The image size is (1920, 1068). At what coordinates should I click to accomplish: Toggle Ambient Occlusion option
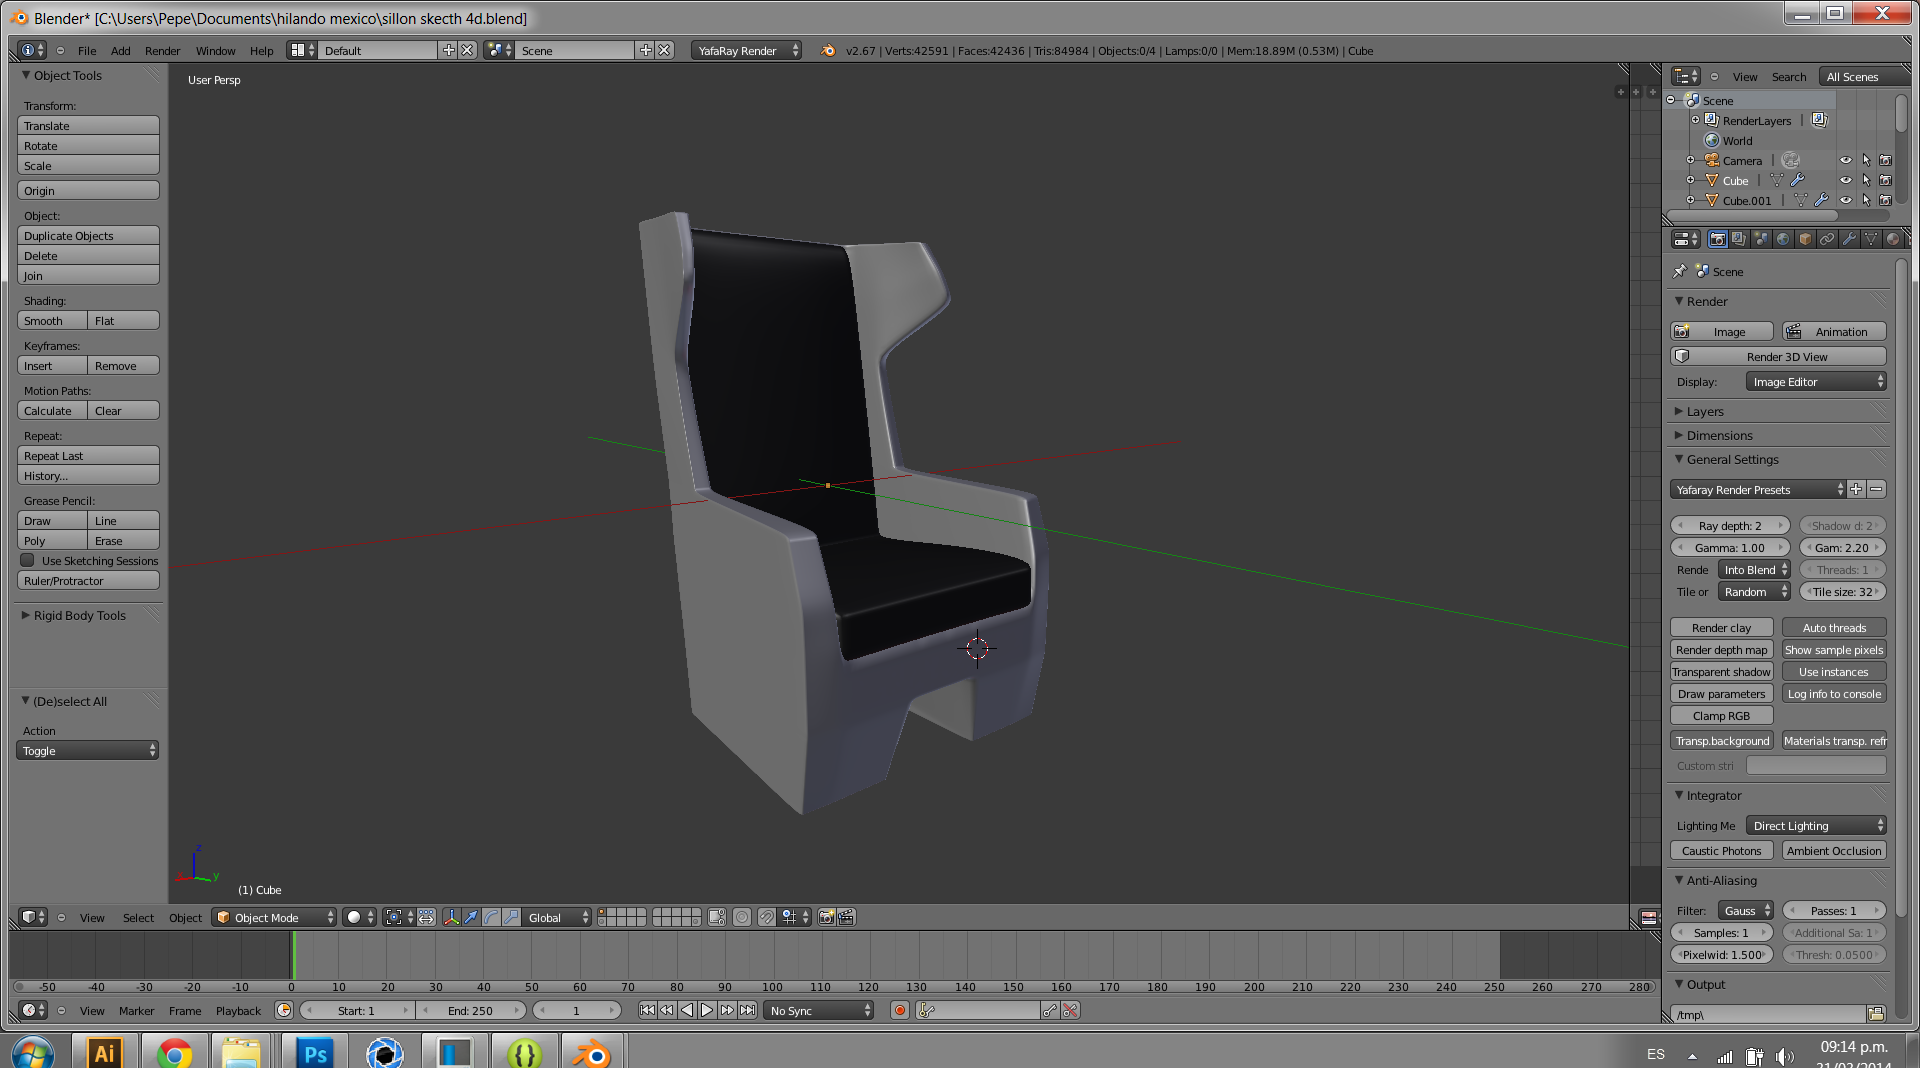[1834, 851]
